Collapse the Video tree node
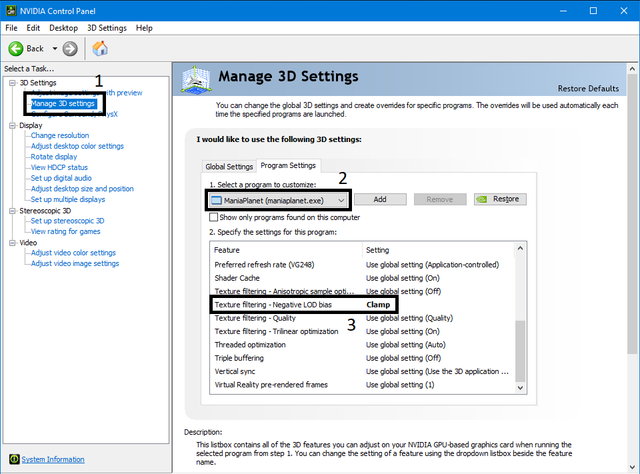640x474 pixels. click(12, 243)
